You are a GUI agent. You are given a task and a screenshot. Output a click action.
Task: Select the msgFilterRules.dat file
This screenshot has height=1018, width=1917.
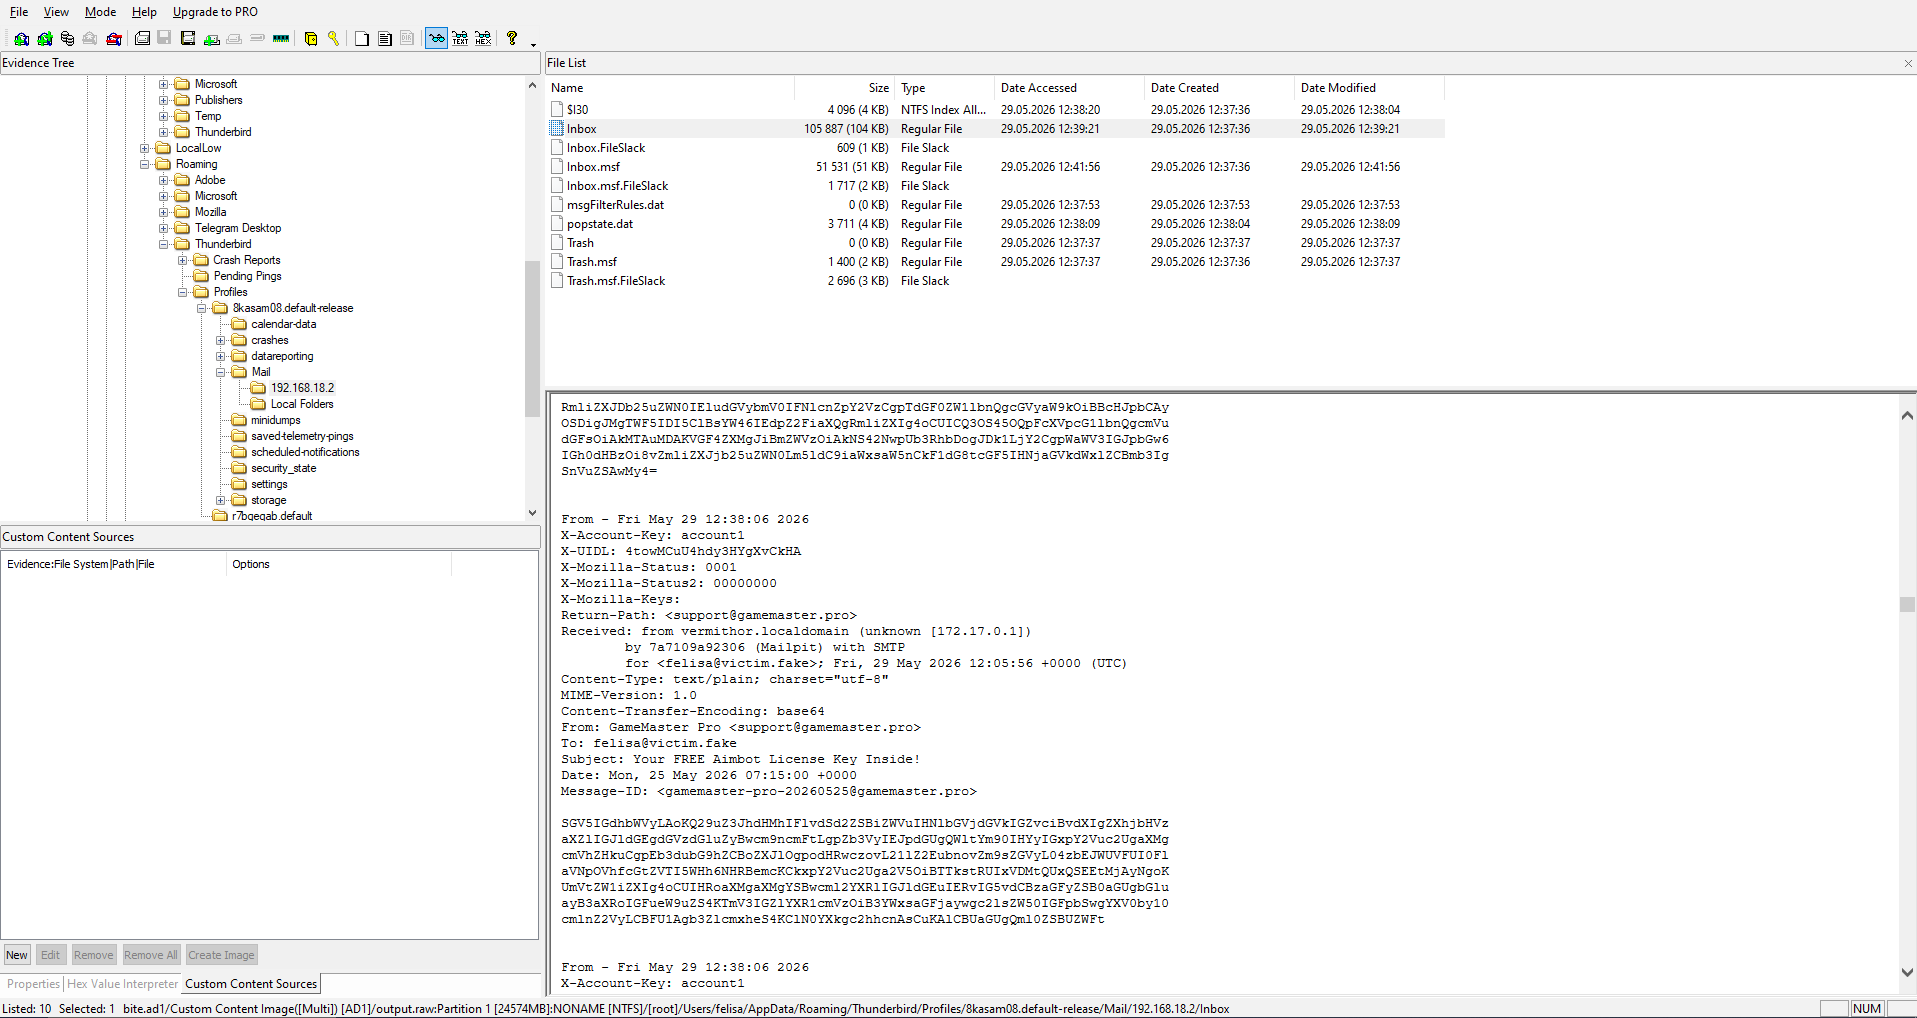coord(995,205)
